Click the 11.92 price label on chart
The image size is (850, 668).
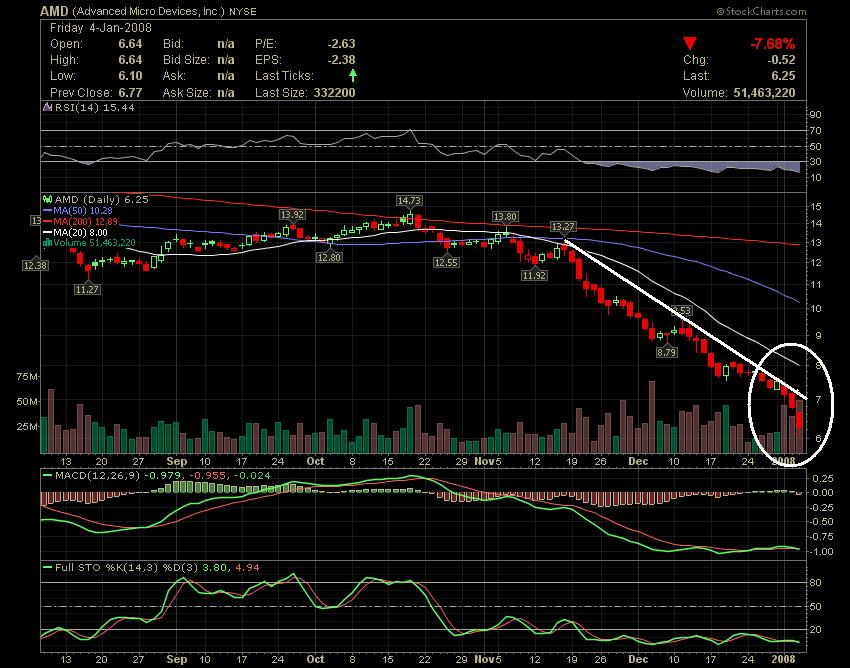coord(535,275)
